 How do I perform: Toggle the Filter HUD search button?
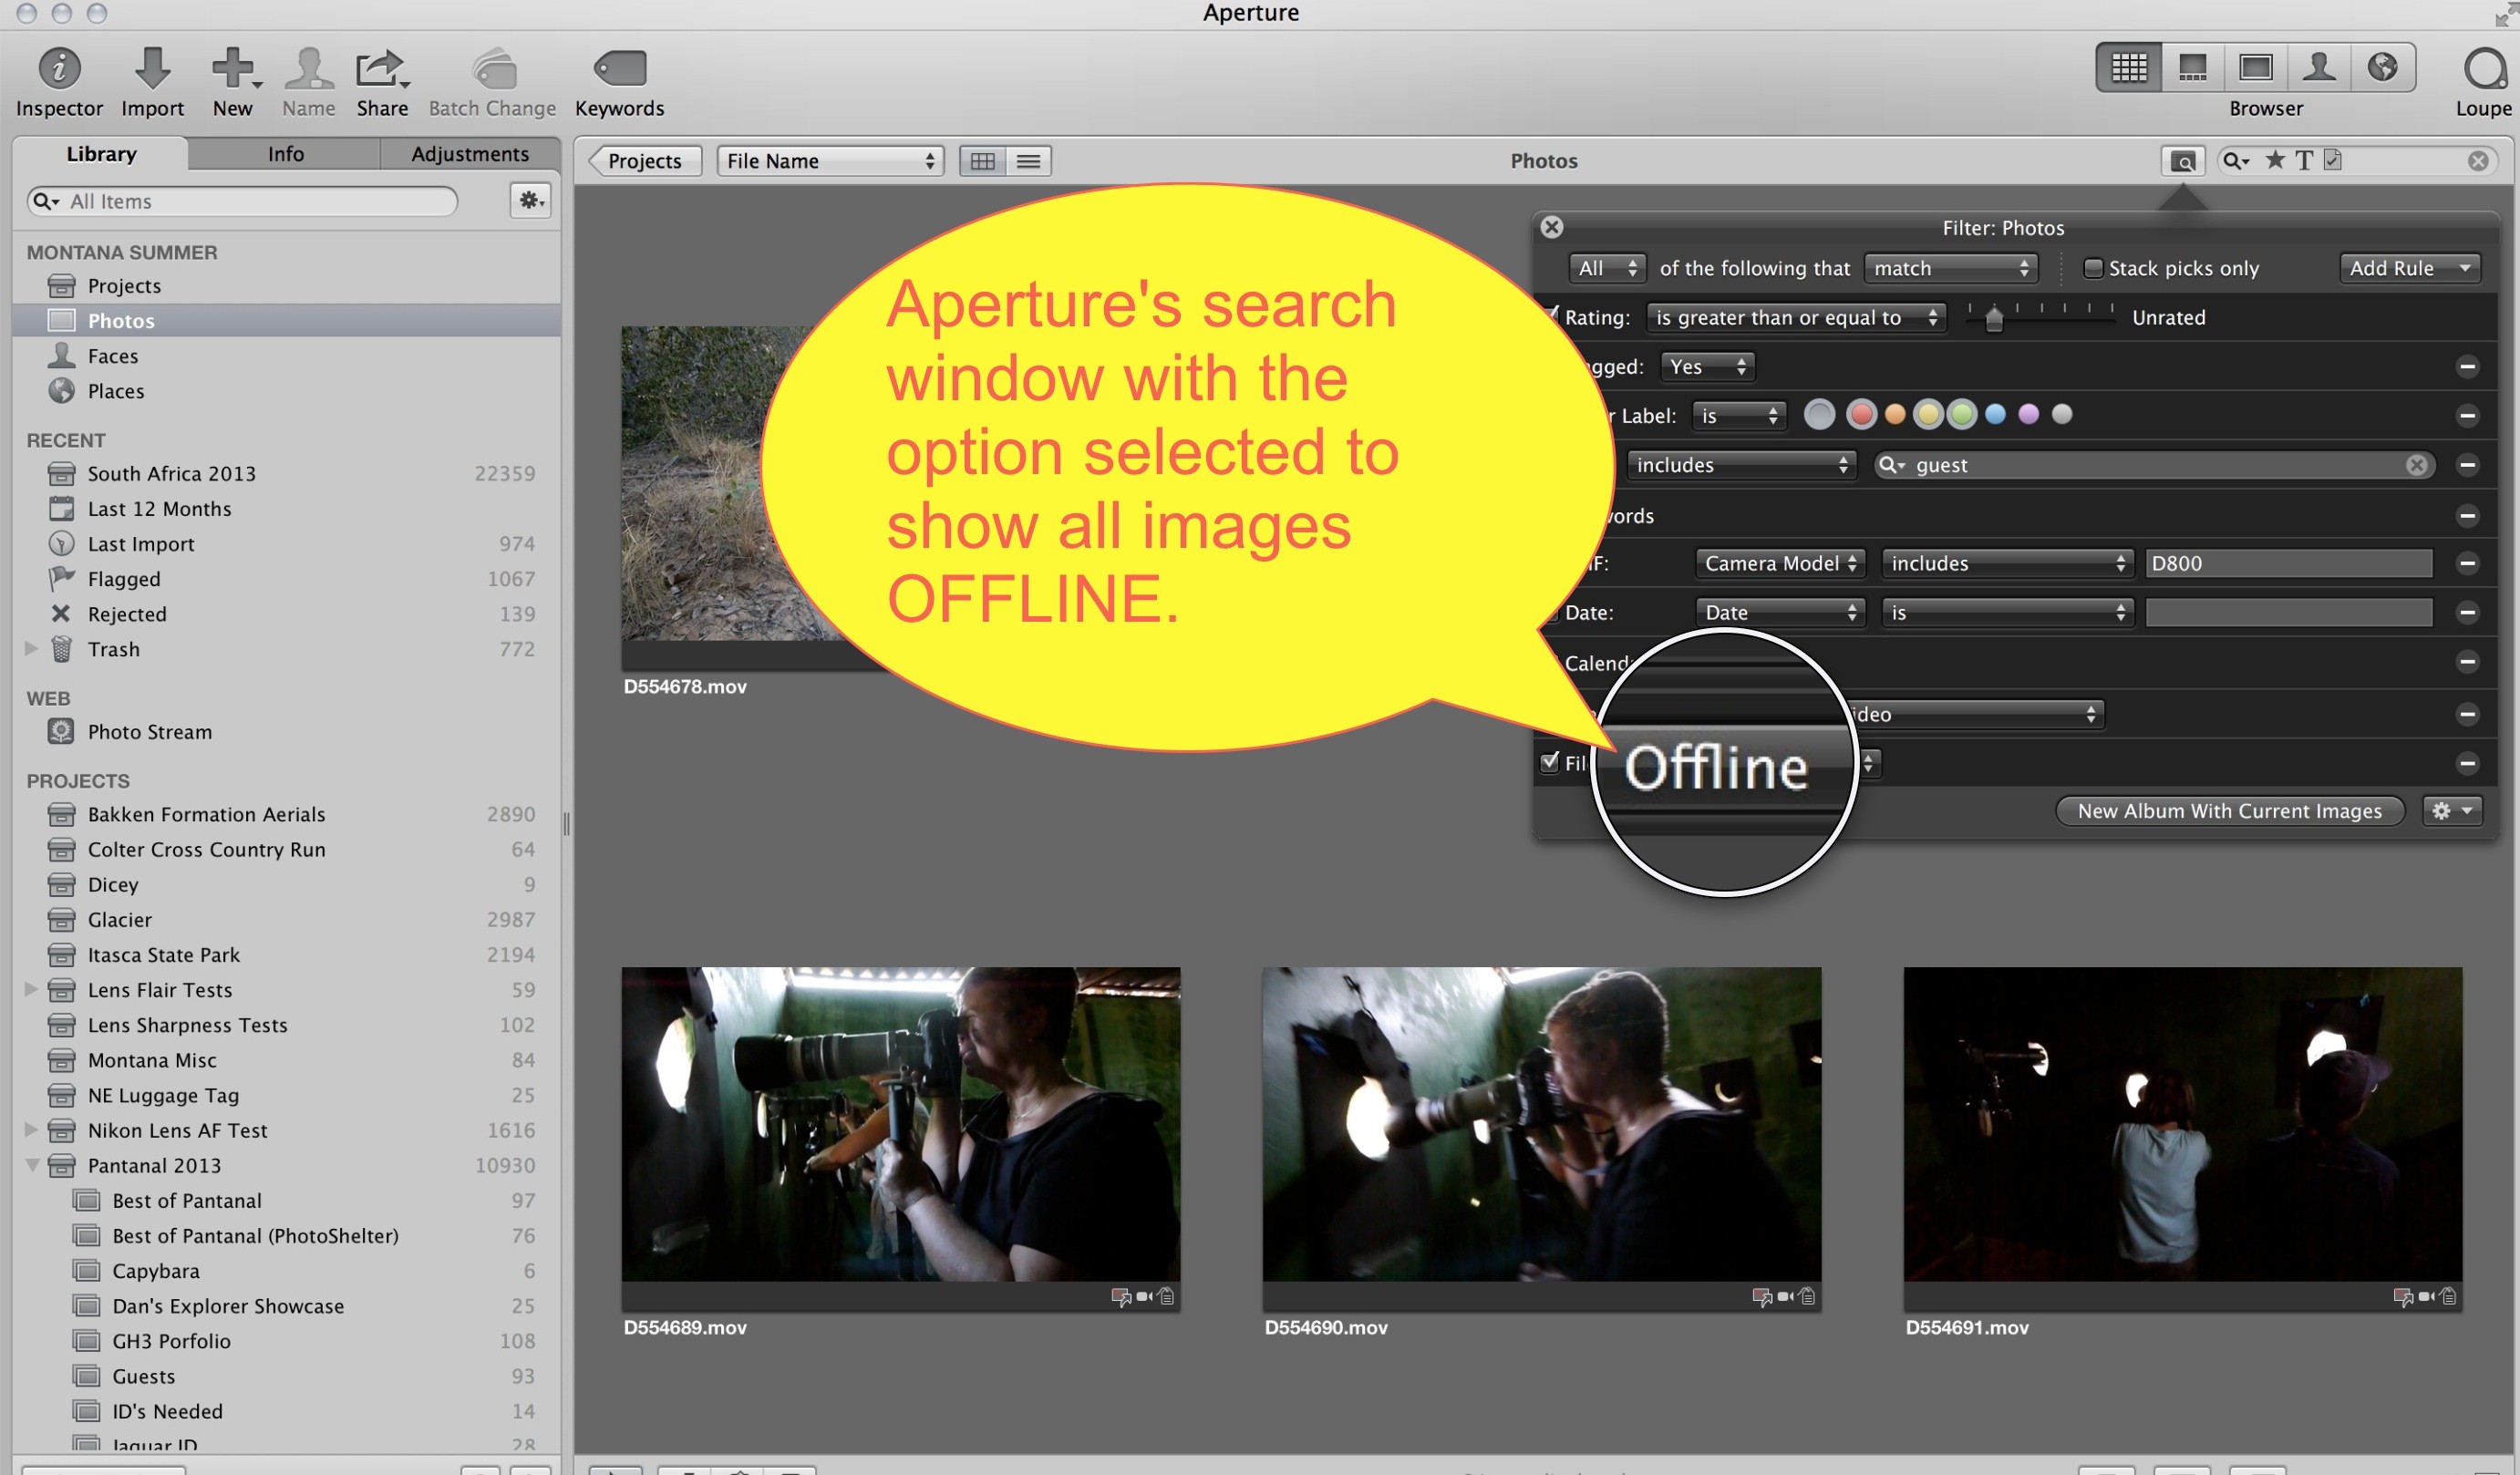tap(2183, 160)
